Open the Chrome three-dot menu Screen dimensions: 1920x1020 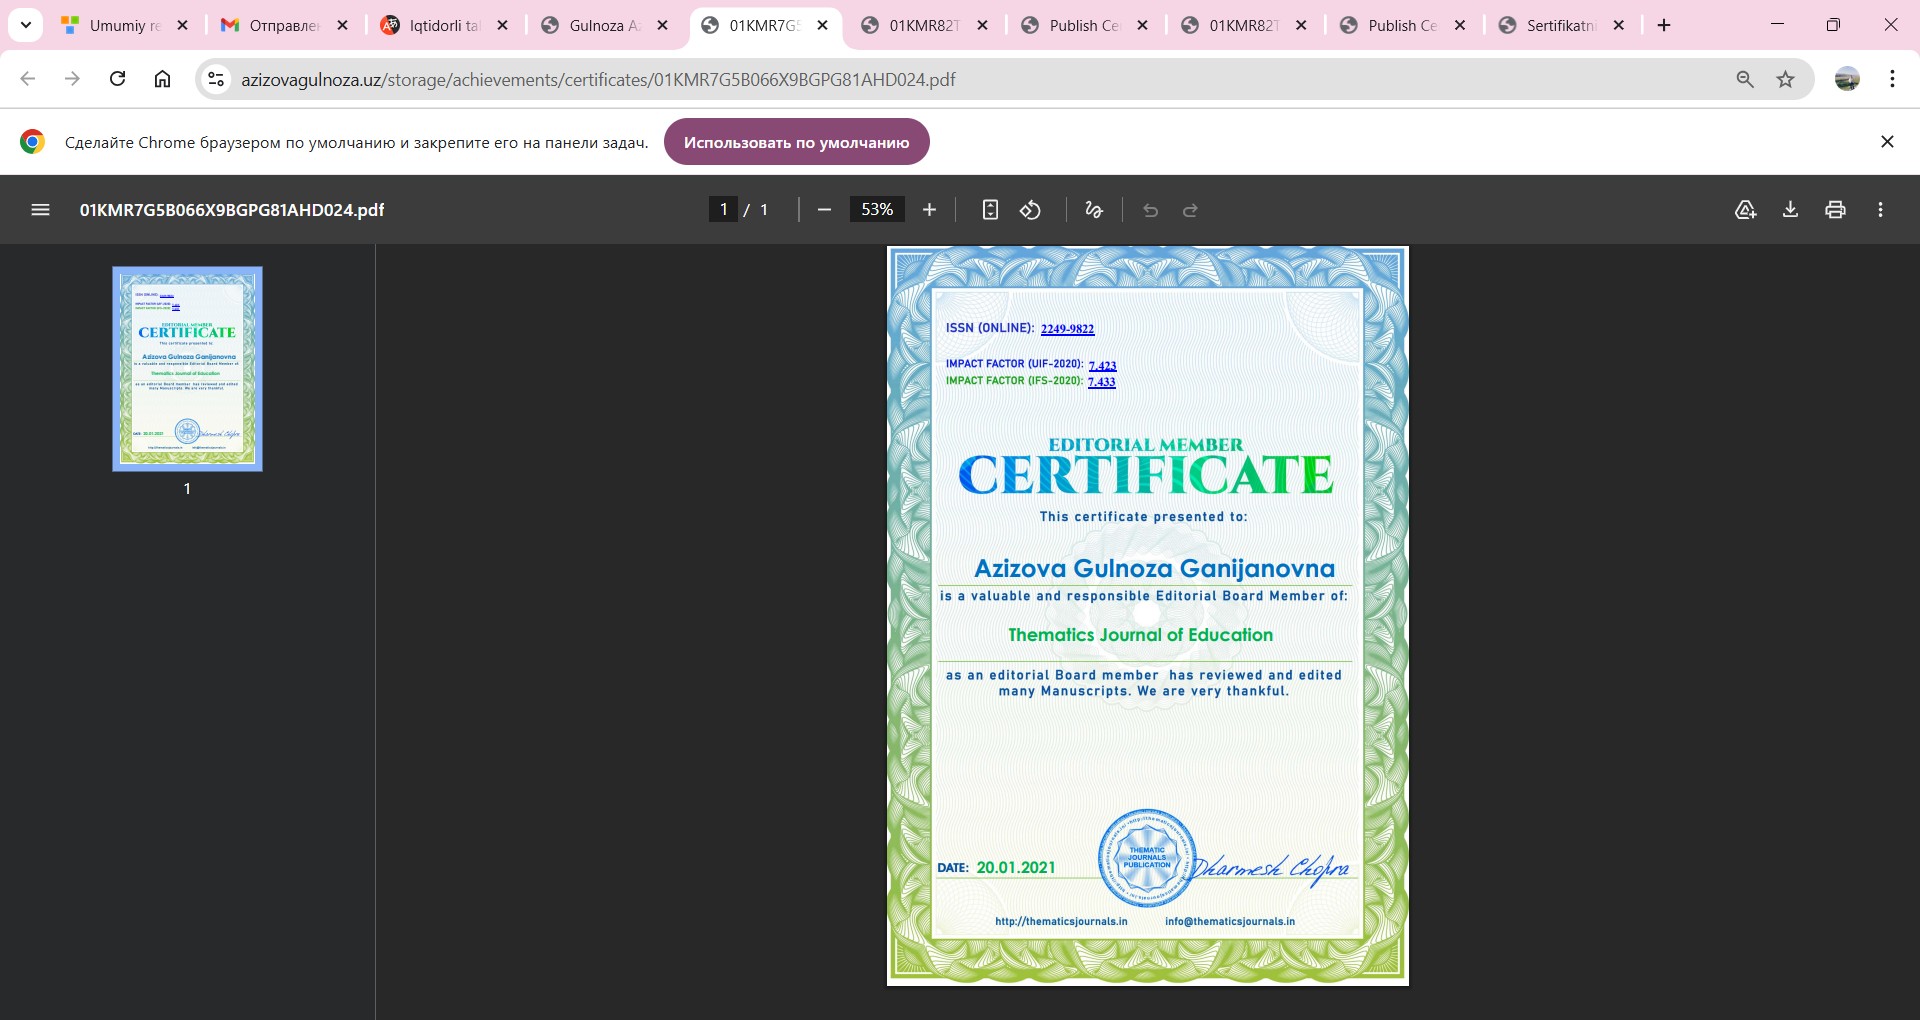(x=1892, y=79)
